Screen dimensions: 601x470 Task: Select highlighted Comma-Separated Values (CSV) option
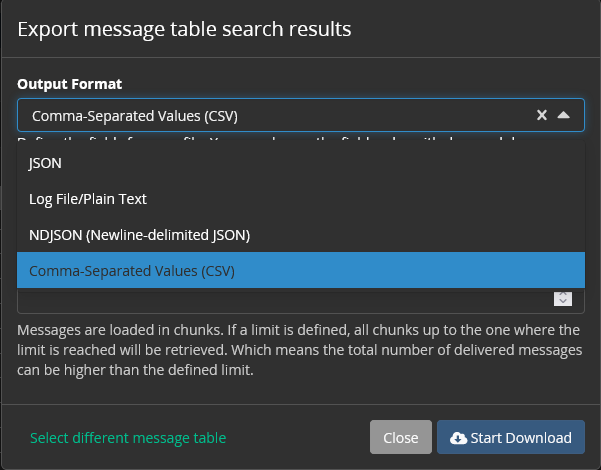point(301,270)
